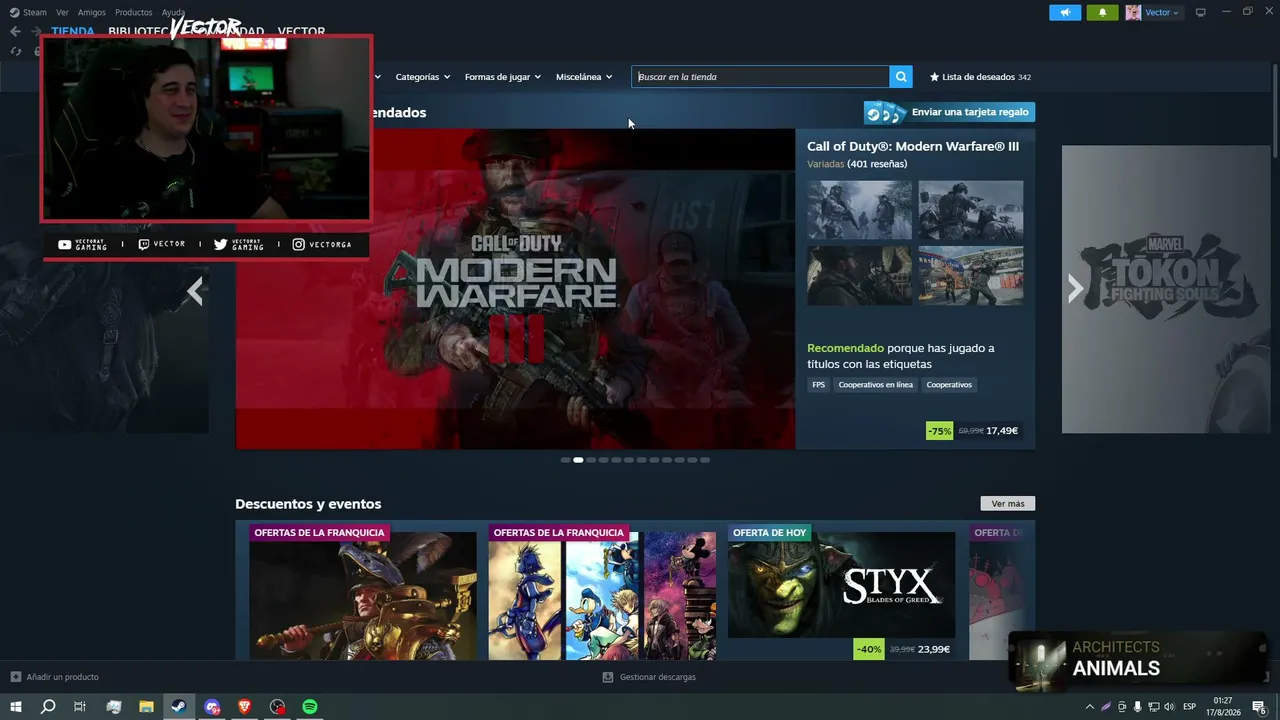Reload the store page with the refresh icon
This screenshot has height=720, width=1280.
(x=15, y=51)
